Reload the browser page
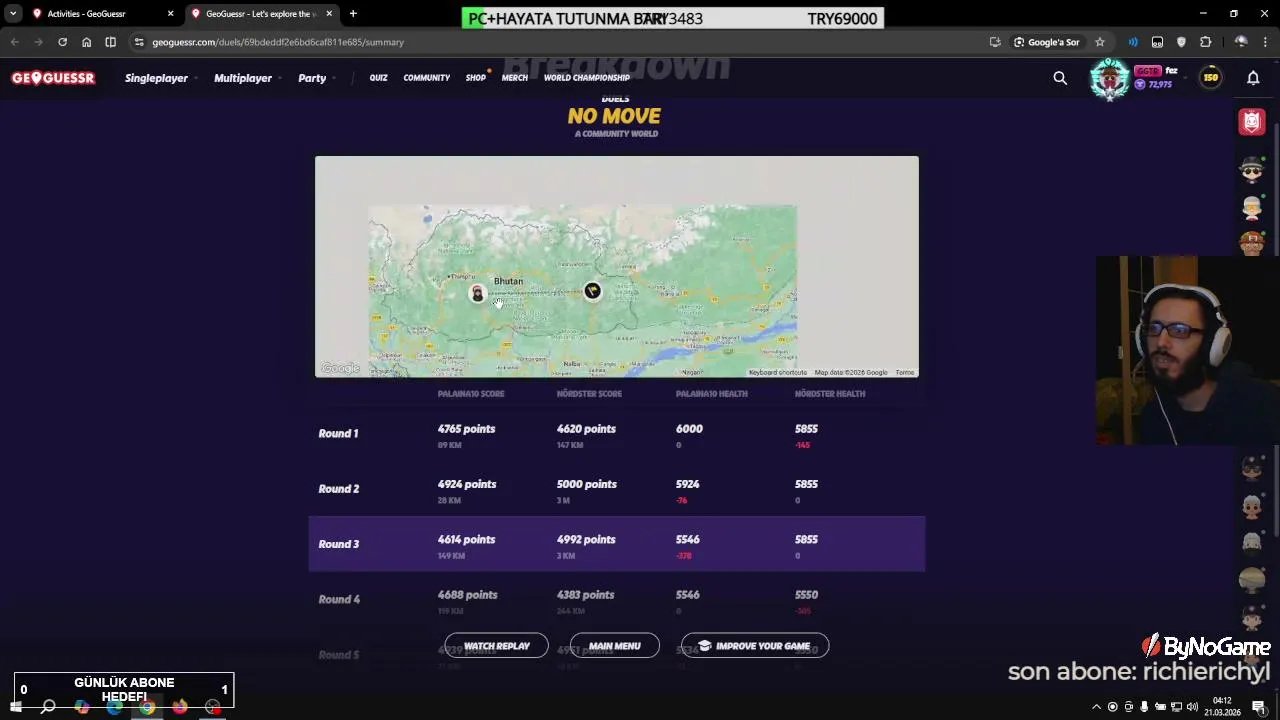The height and width of the screenshot is (720, 1280). (62, 42)
